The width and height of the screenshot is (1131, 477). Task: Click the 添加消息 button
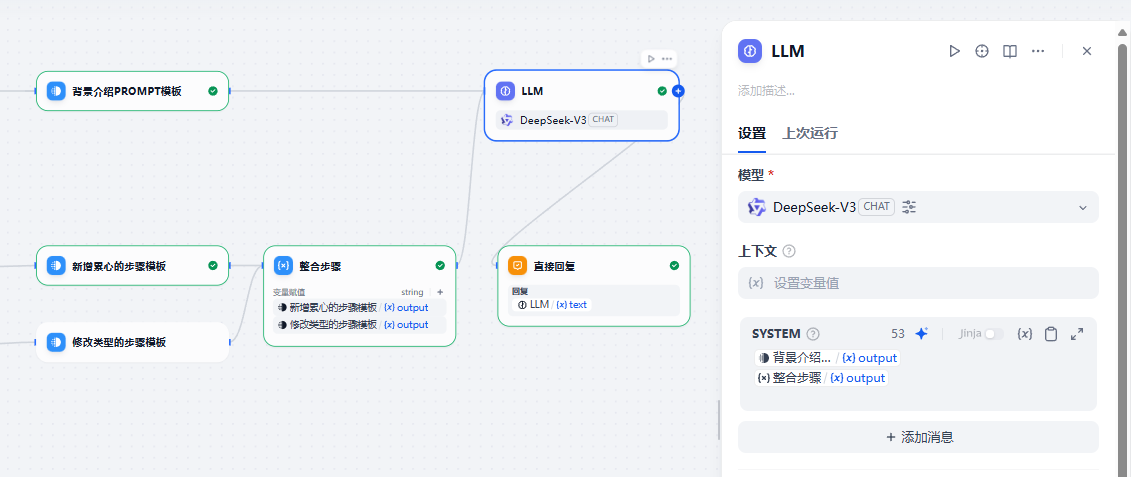(x=918, y=437)
